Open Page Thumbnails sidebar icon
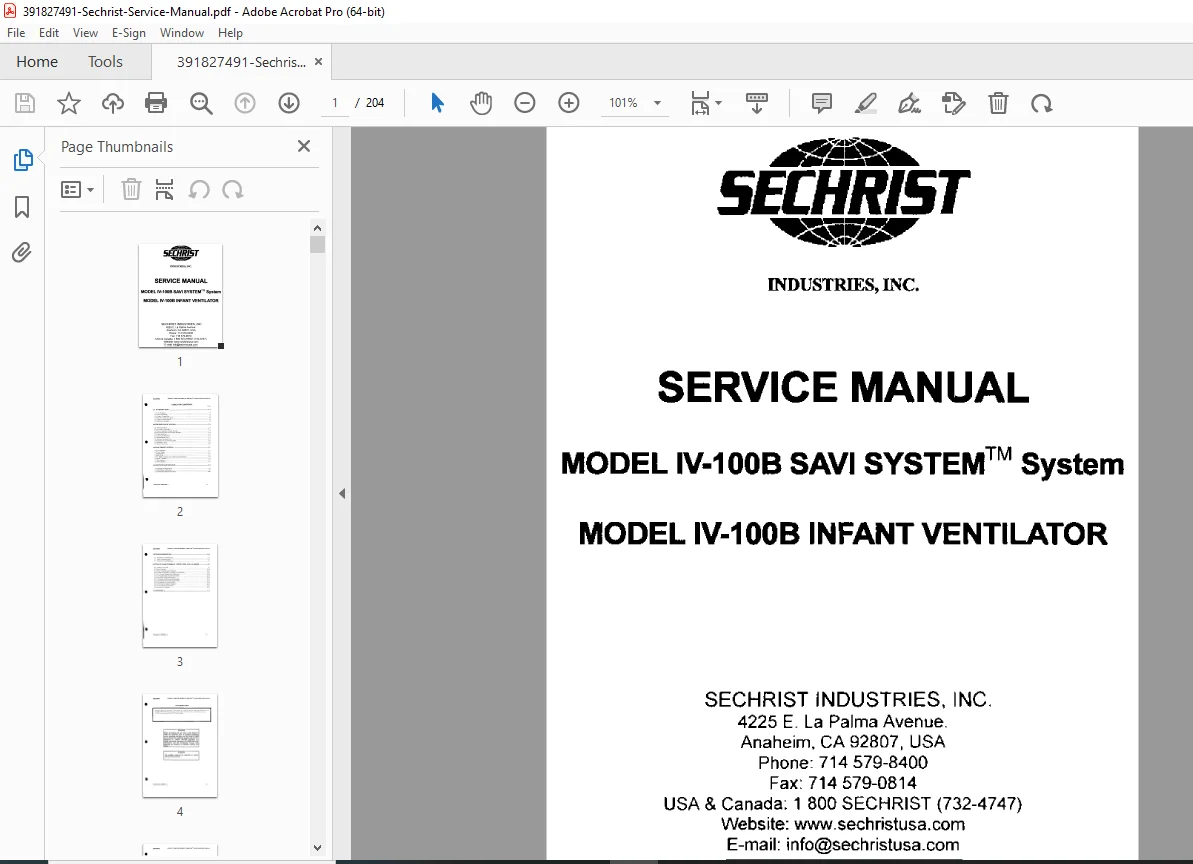Screen dimensions: 1193x864 pyautogui.click(x=23, y=160)
